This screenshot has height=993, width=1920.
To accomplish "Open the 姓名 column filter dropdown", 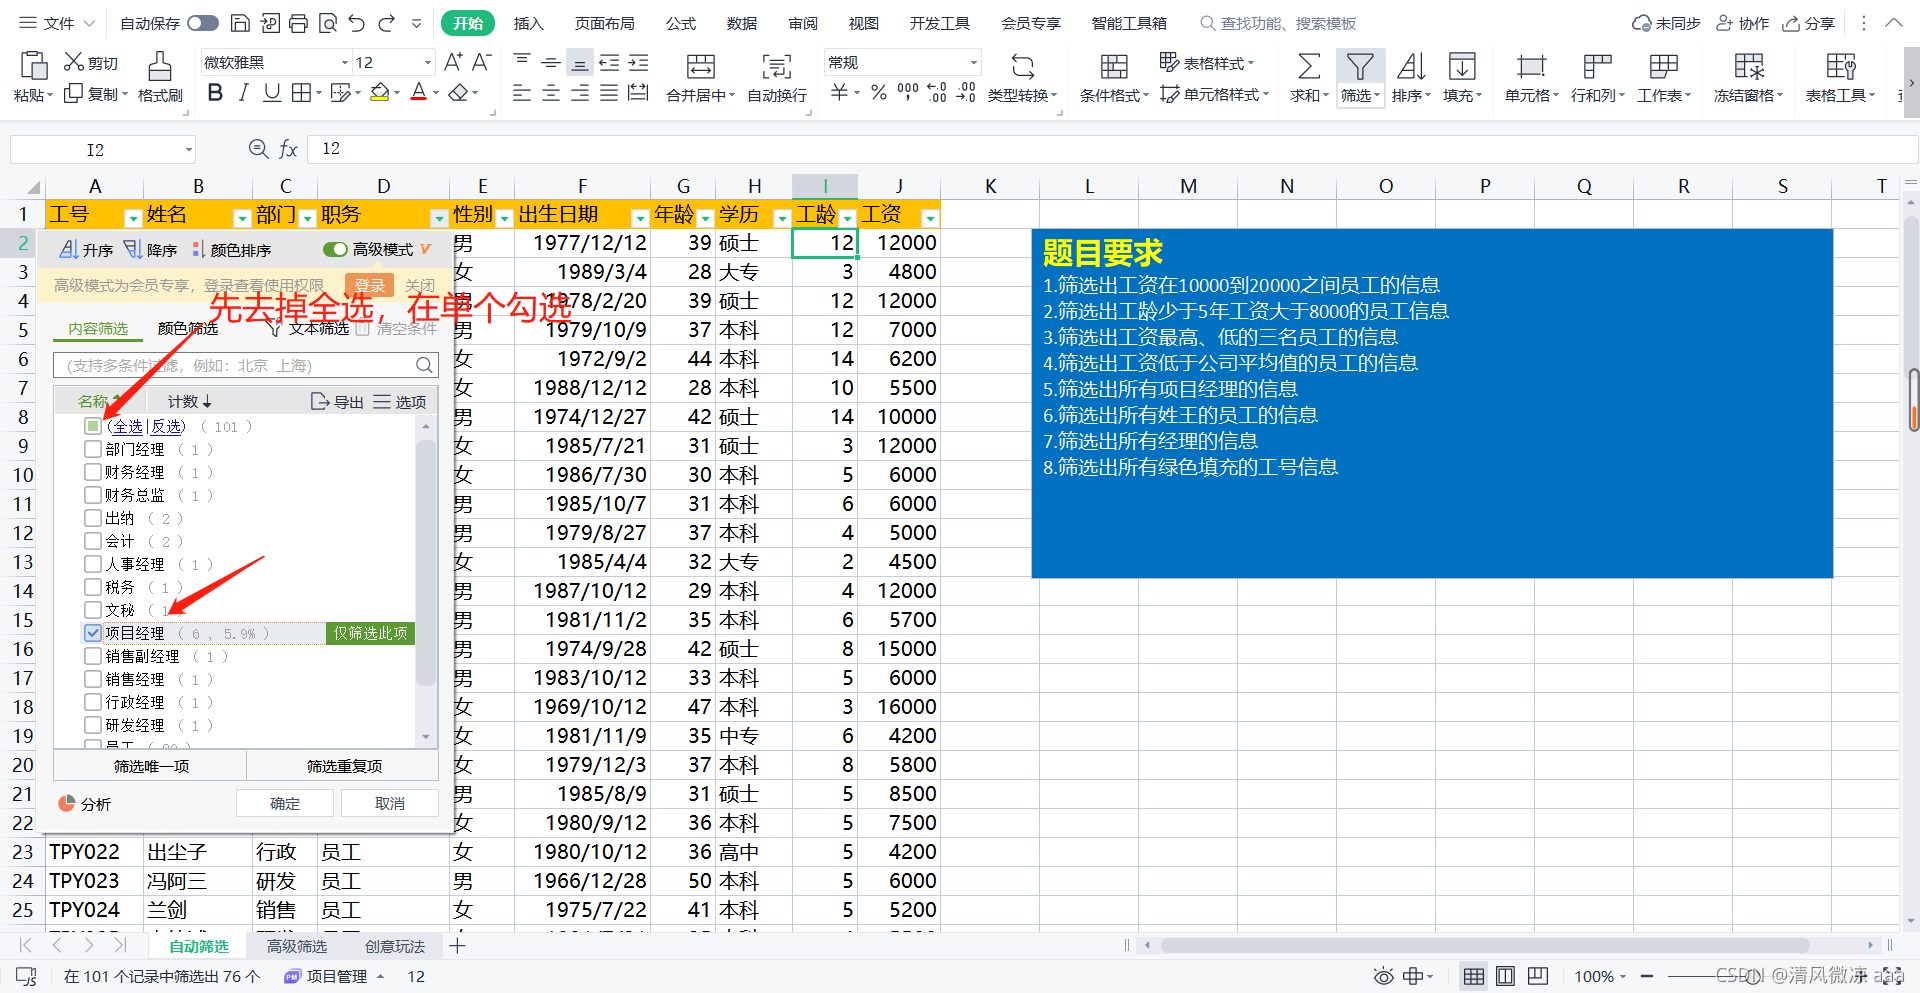I will pos(241,217).
